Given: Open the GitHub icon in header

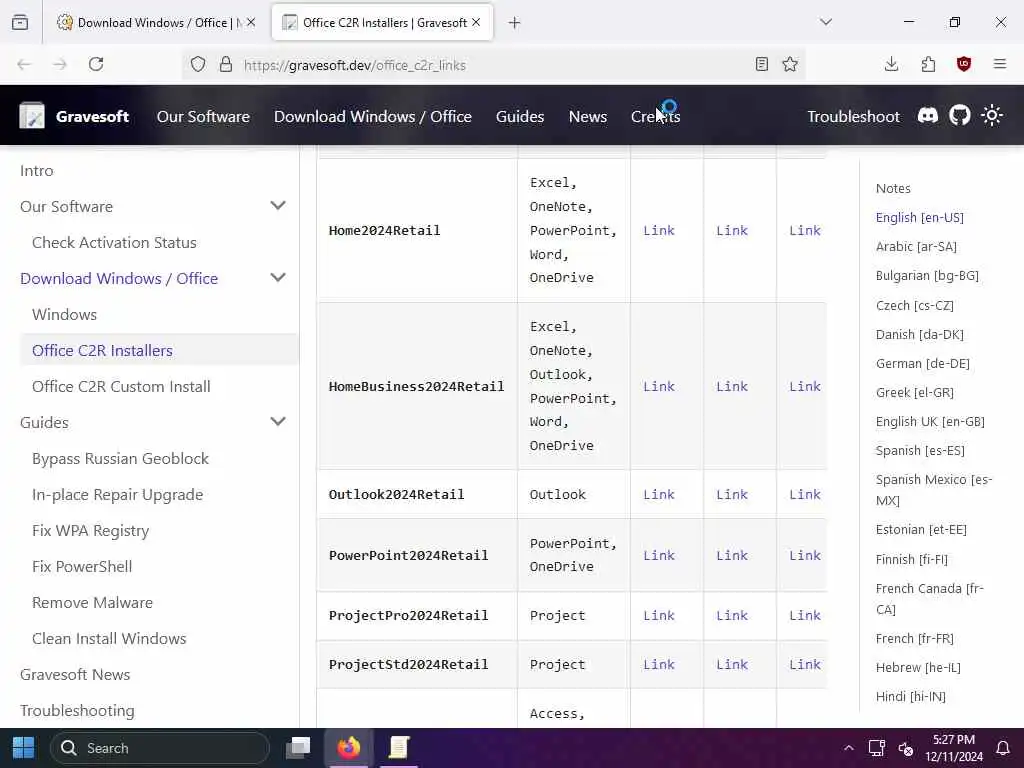Looking at the screenshot, I should (x=959, y=116).
